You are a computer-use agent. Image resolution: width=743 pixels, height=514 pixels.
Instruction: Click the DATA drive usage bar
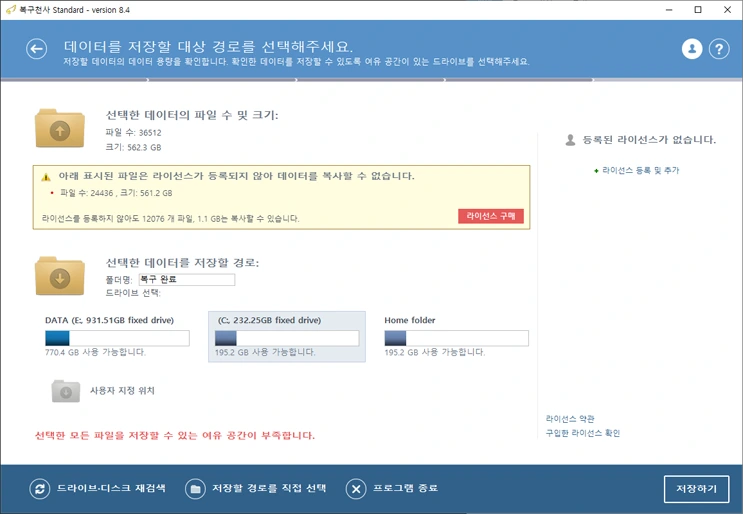click(x=118, y=338)
